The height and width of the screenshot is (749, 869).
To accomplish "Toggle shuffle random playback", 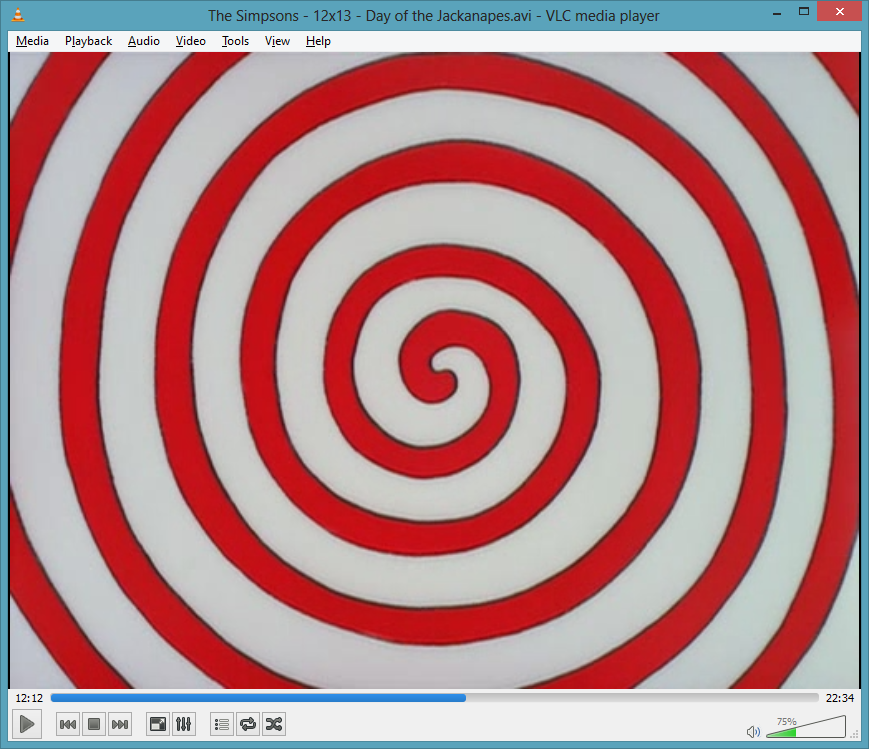I will [x=274, y=724].
